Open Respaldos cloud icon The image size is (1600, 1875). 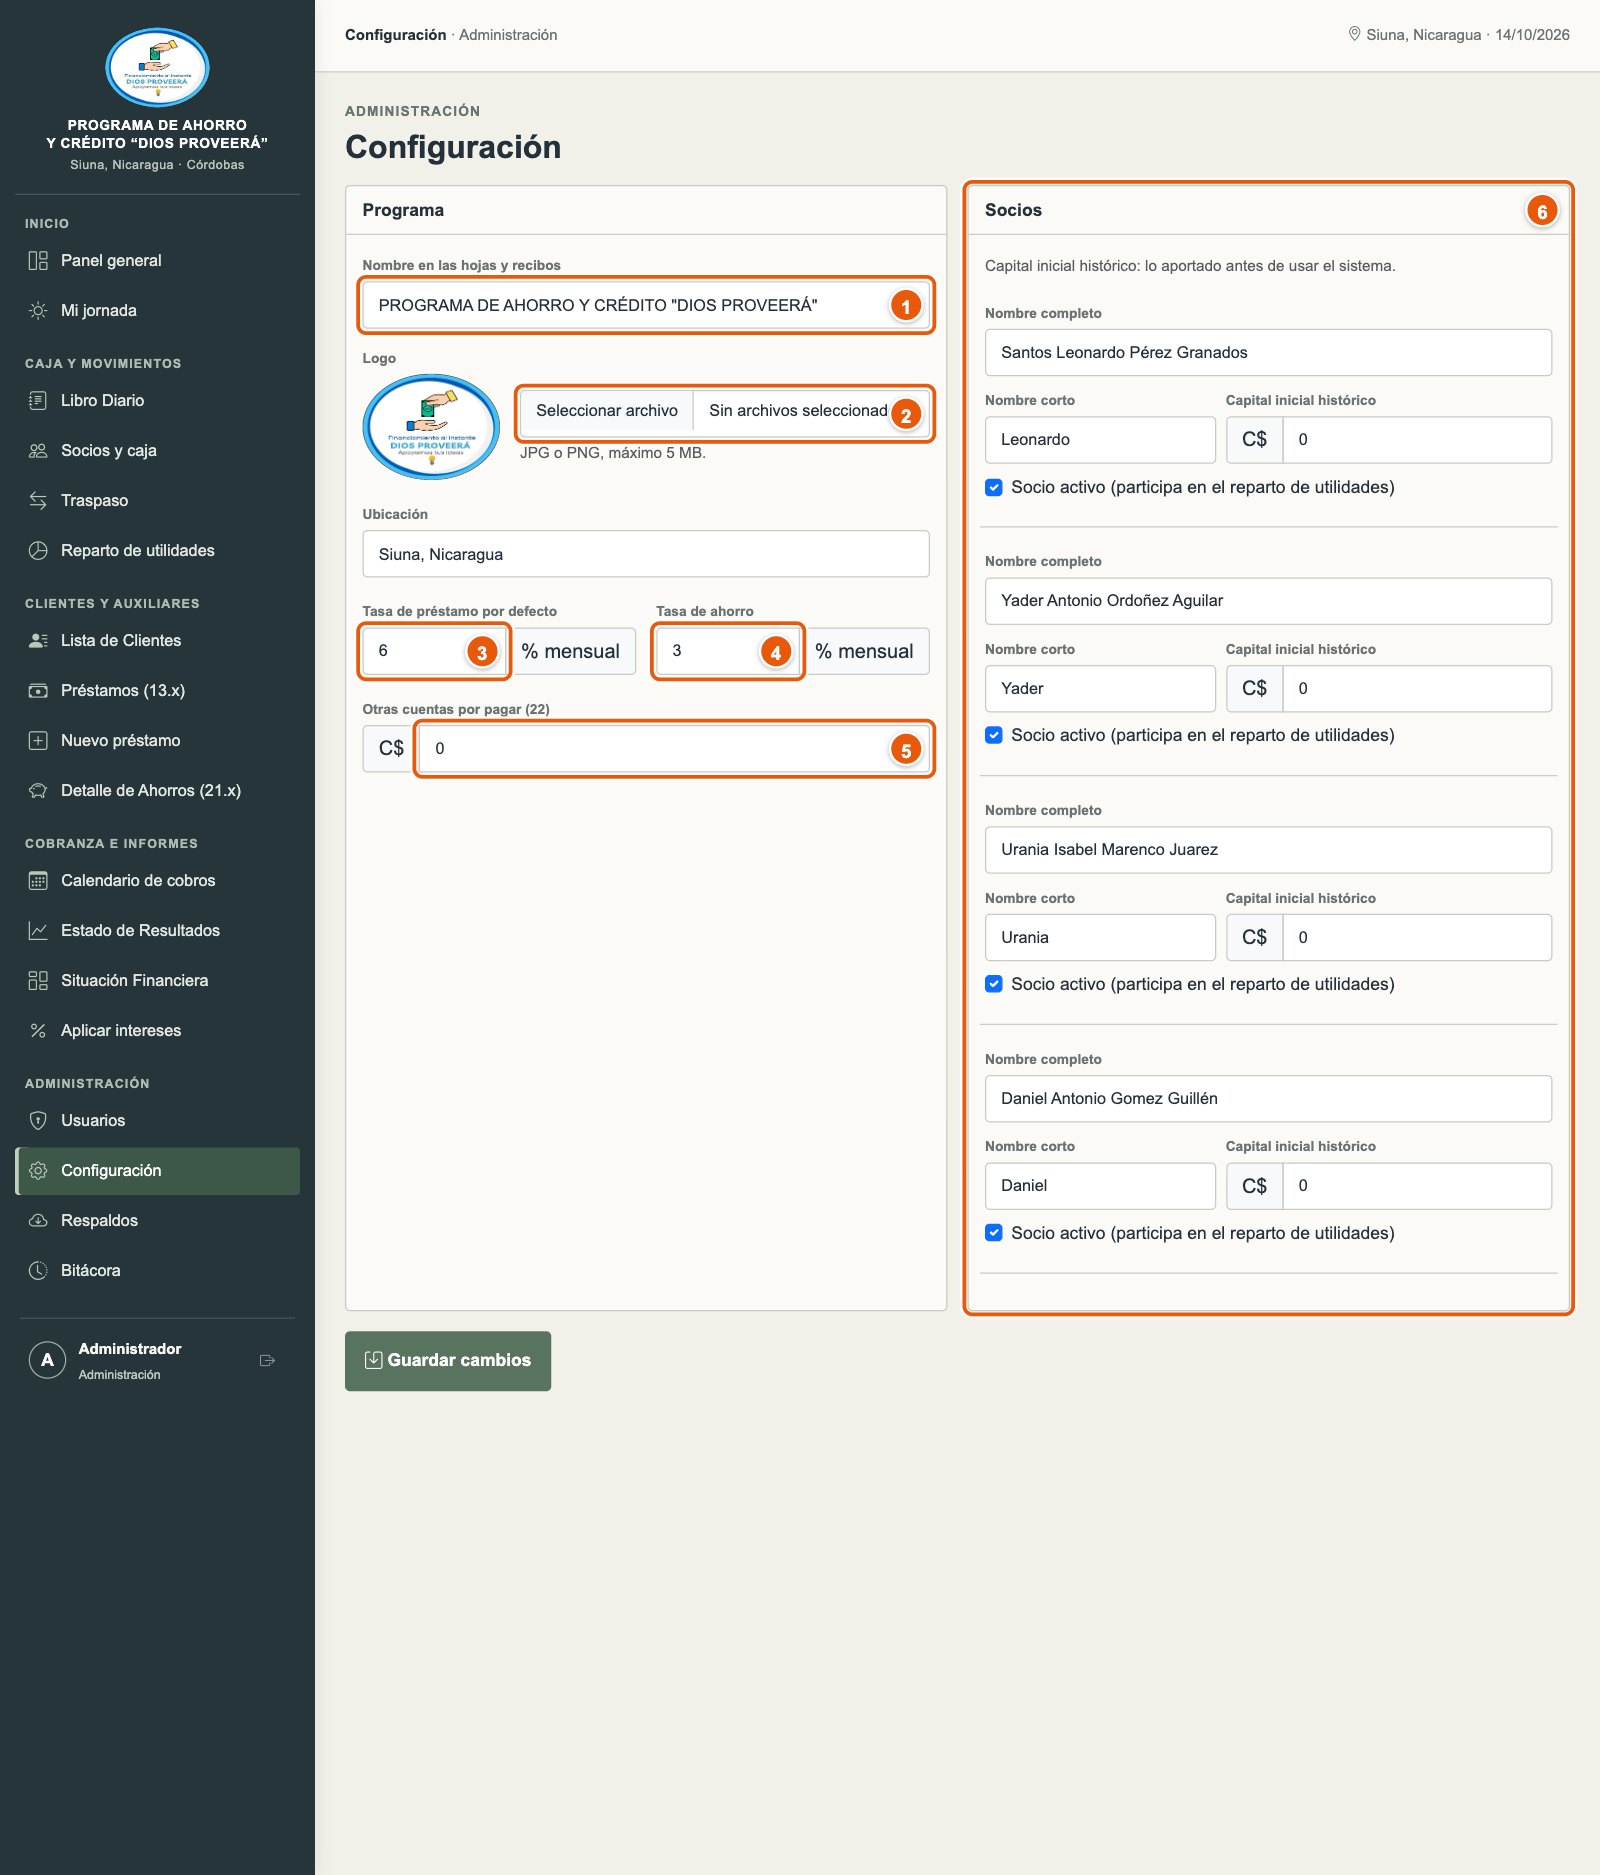38,1221
